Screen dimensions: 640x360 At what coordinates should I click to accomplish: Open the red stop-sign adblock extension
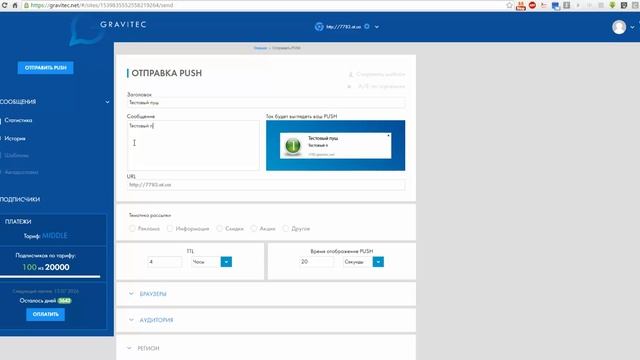[532, 5]
